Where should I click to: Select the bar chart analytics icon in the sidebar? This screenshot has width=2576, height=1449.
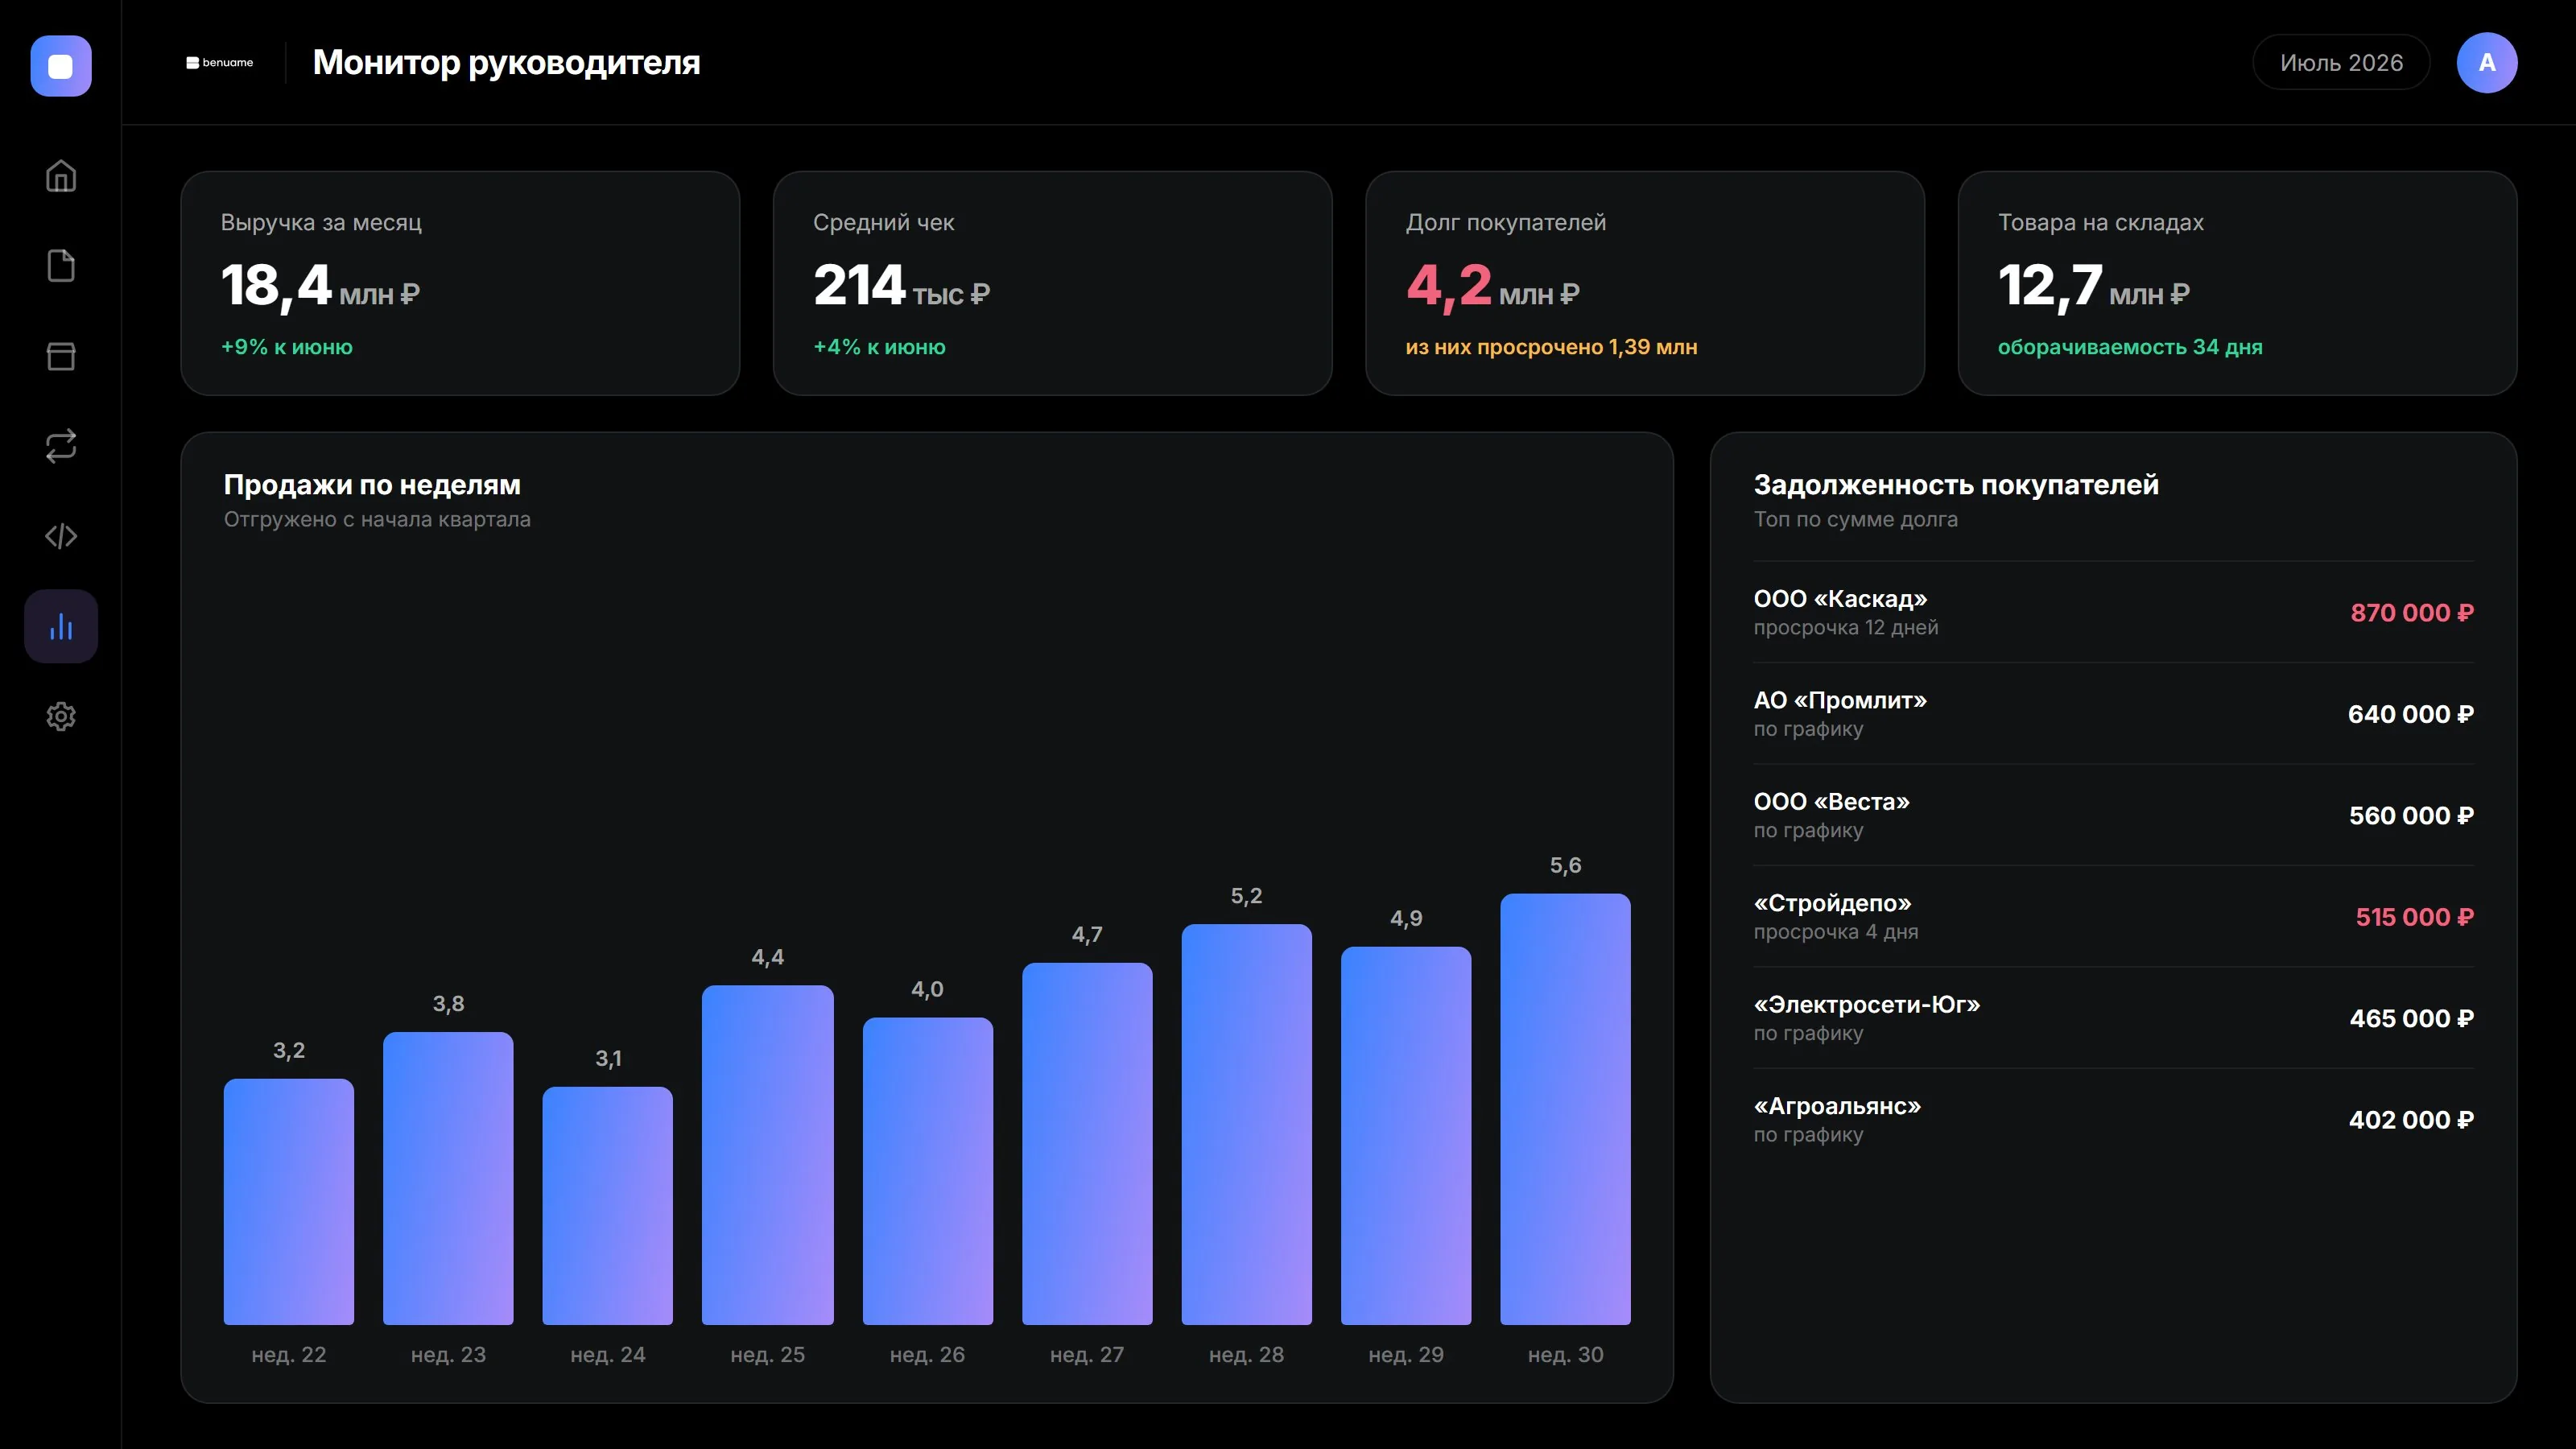[x=61, y=626]
